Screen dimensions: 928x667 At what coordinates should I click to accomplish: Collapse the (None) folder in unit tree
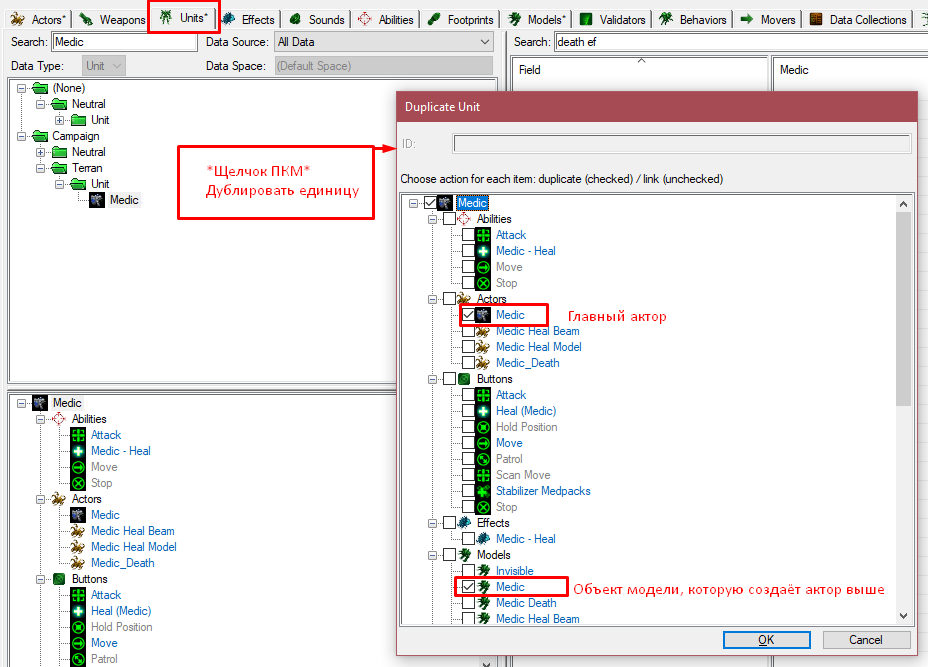(x=21, y=88)
